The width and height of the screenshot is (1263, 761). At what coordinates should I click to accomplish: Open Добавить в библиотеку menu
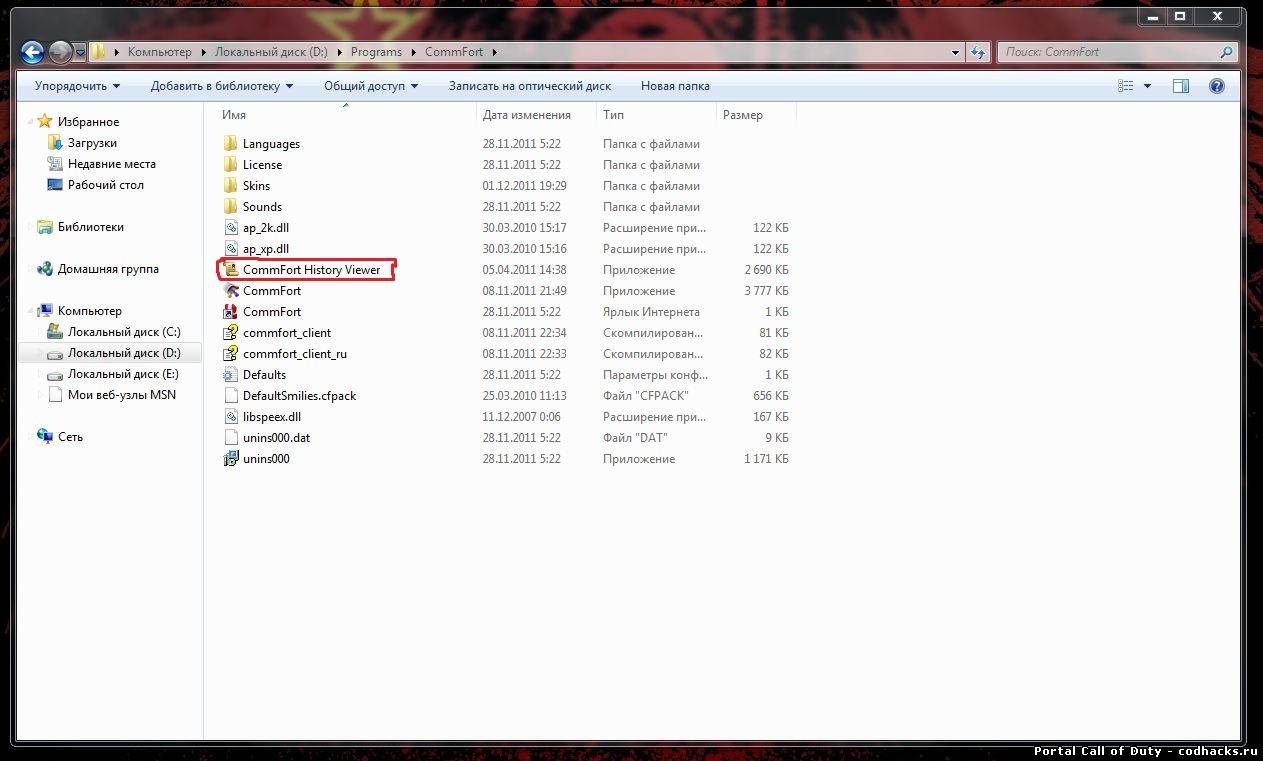(222, 86)
